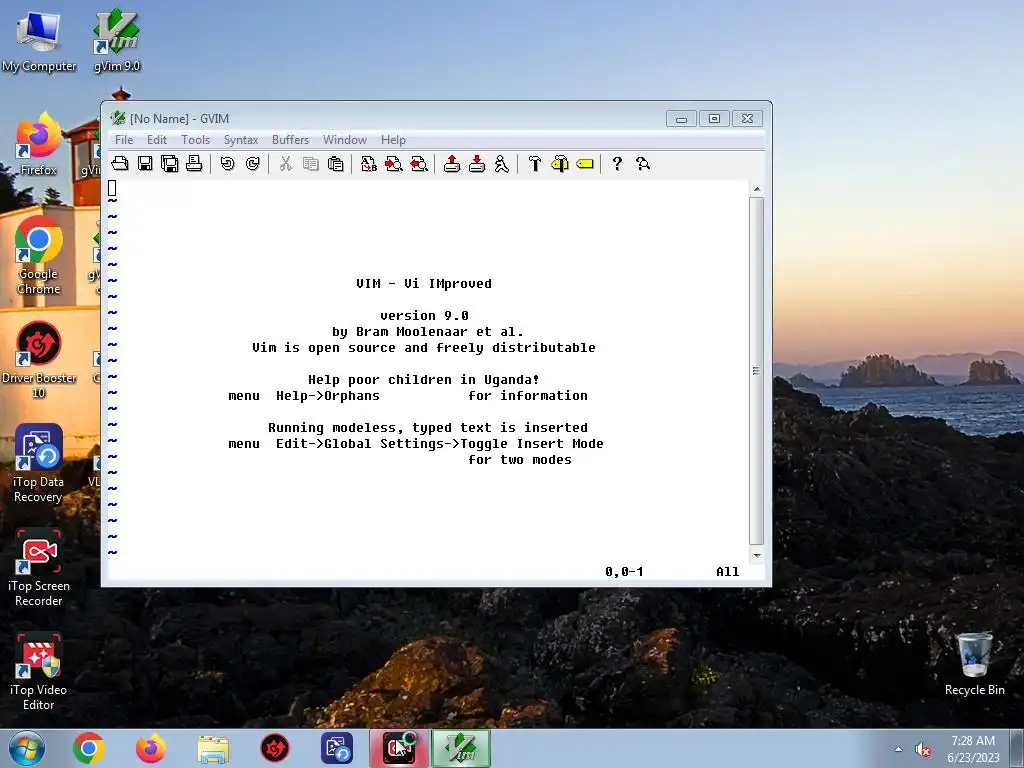1024x768 pixels.
Task: Click the Save all files icon
Action: coord(170,163)
